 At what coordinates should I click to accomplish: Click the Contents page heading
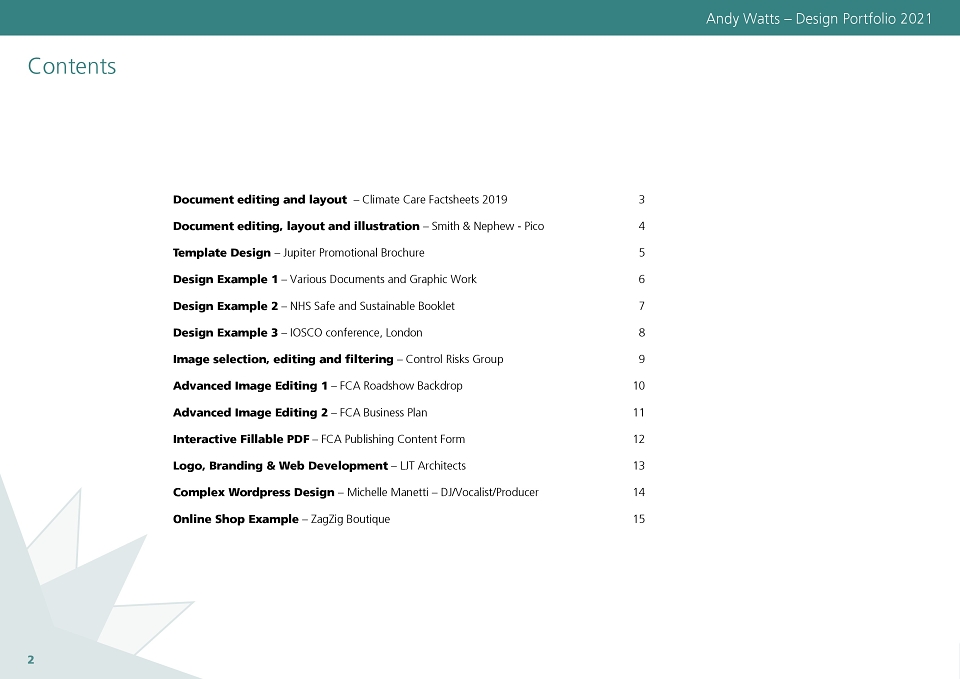(72, 66)
